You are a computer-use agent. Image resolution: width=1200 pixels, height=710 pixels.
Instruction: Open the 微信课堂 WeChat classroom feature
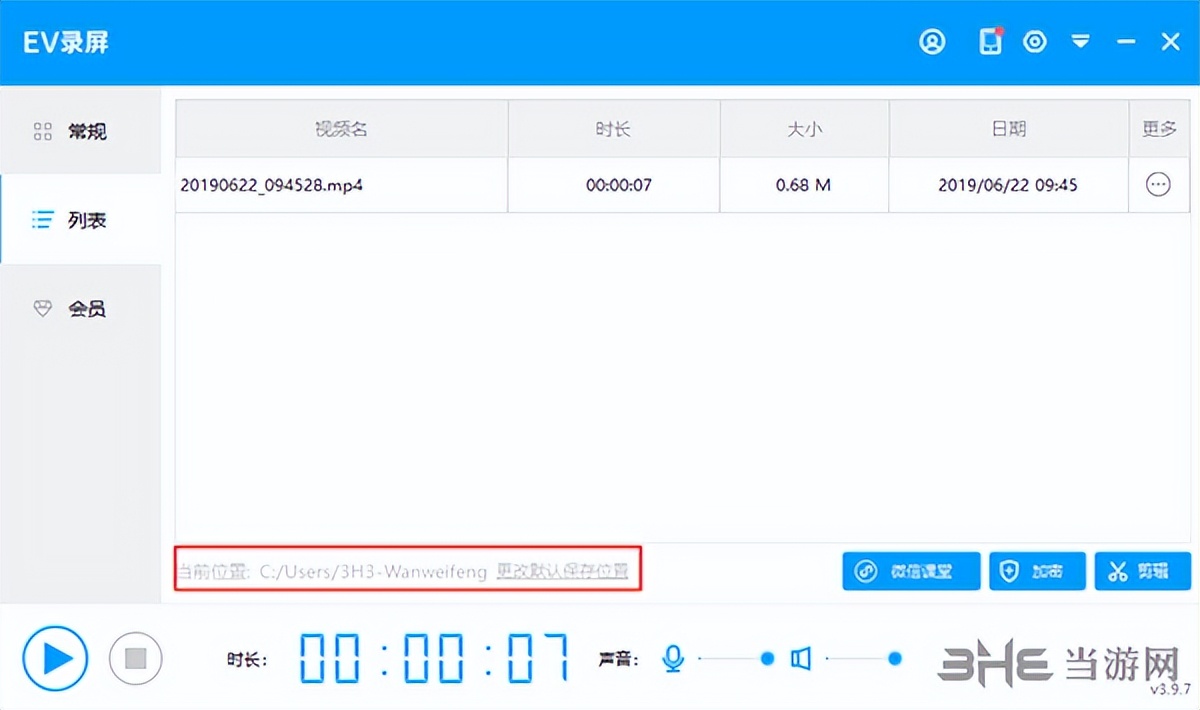(x=910, y=571)
